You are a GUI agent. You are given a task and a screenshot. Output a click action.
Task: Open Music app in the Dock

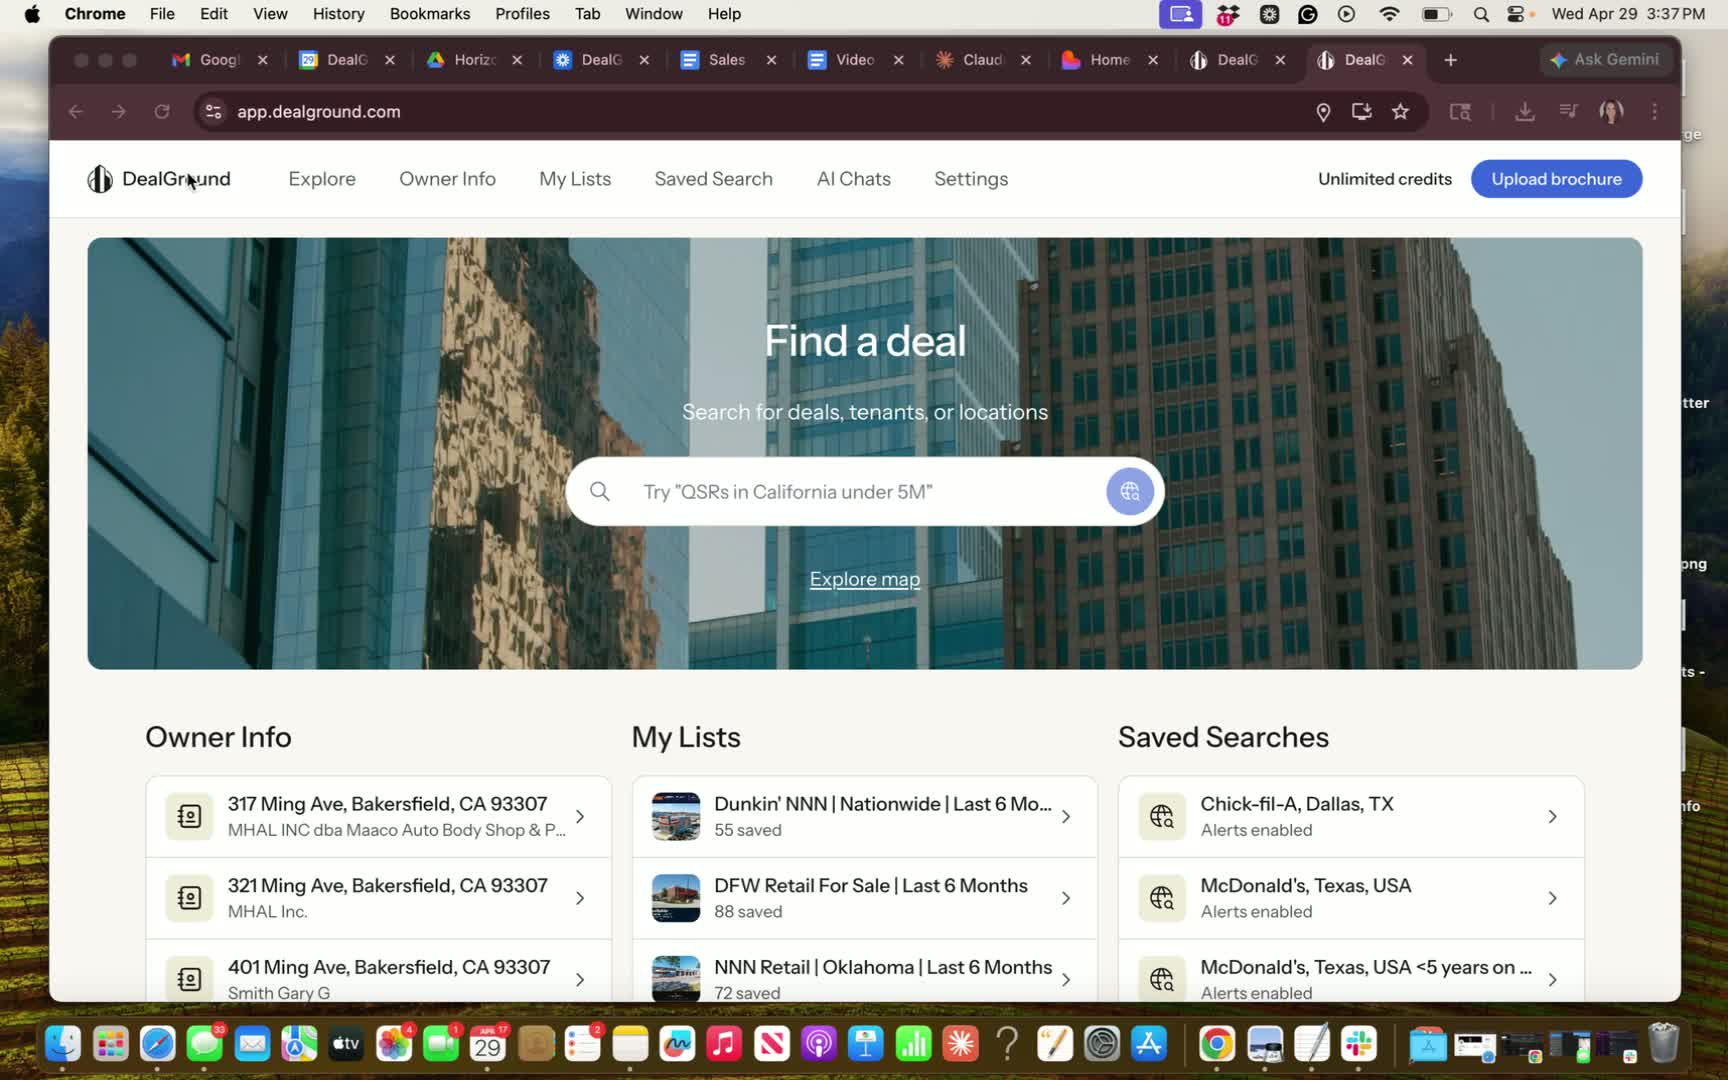[x=724, y=1044]
